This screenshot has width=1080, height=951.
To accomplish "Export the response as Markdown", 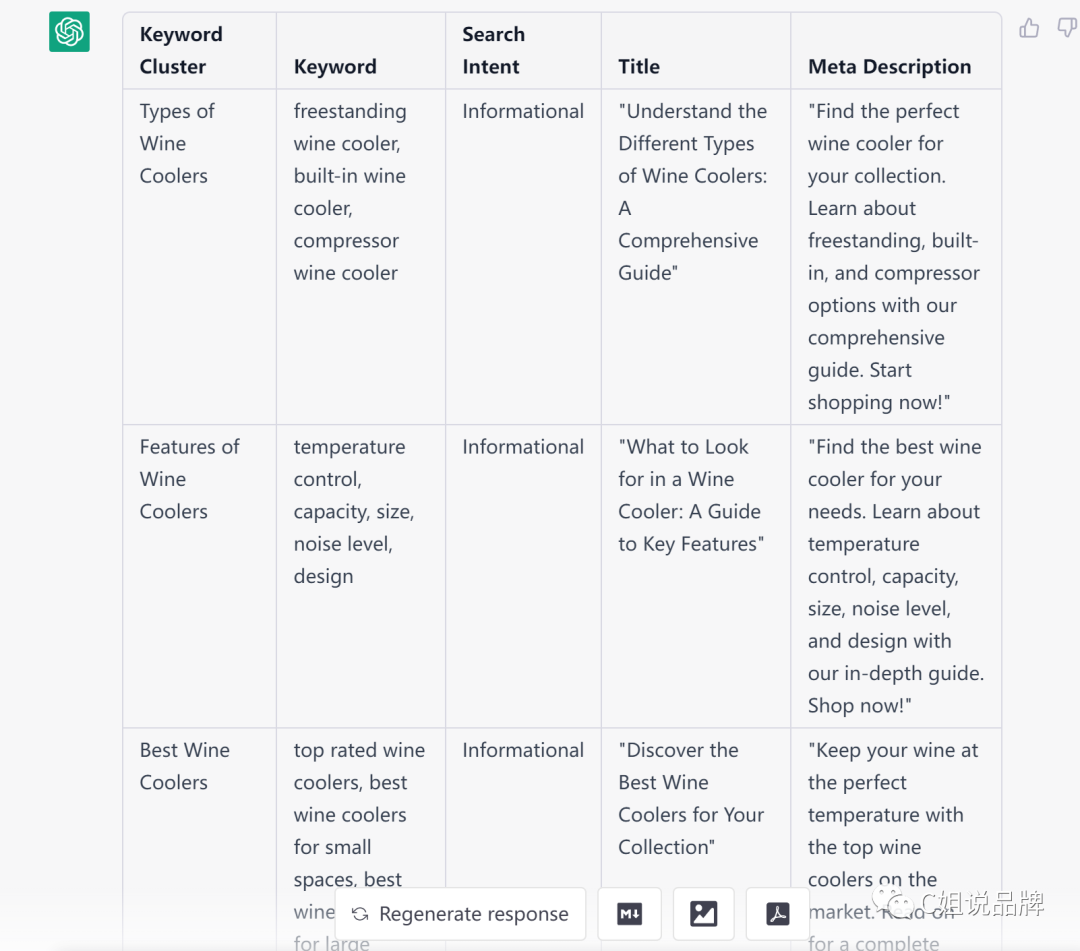I will click(630, 914).
